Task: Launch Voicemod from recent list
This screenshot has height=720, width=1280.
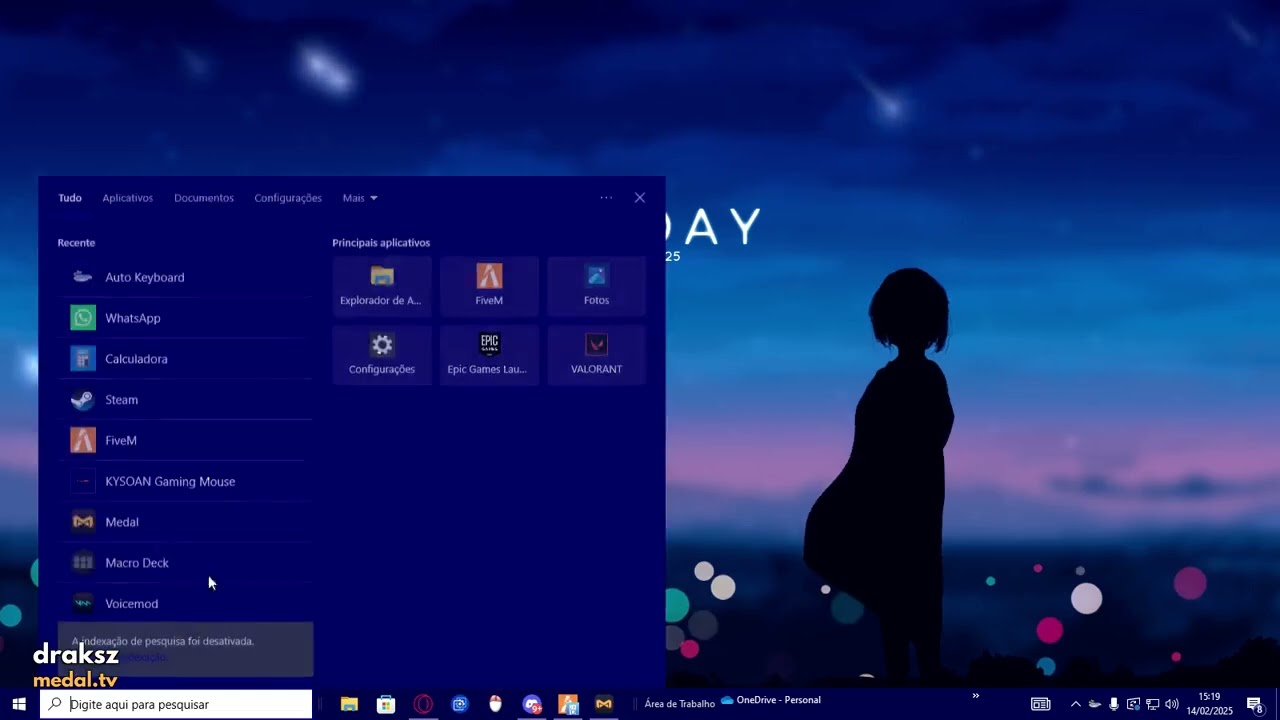Action: click(185, 604)
